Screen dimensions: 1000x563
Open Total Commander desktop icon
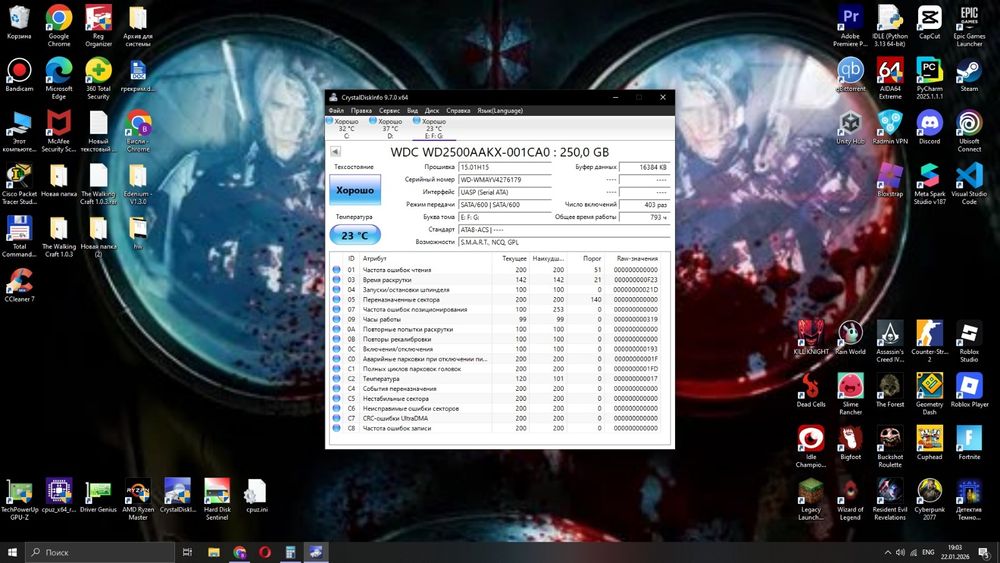pos(19,236)
